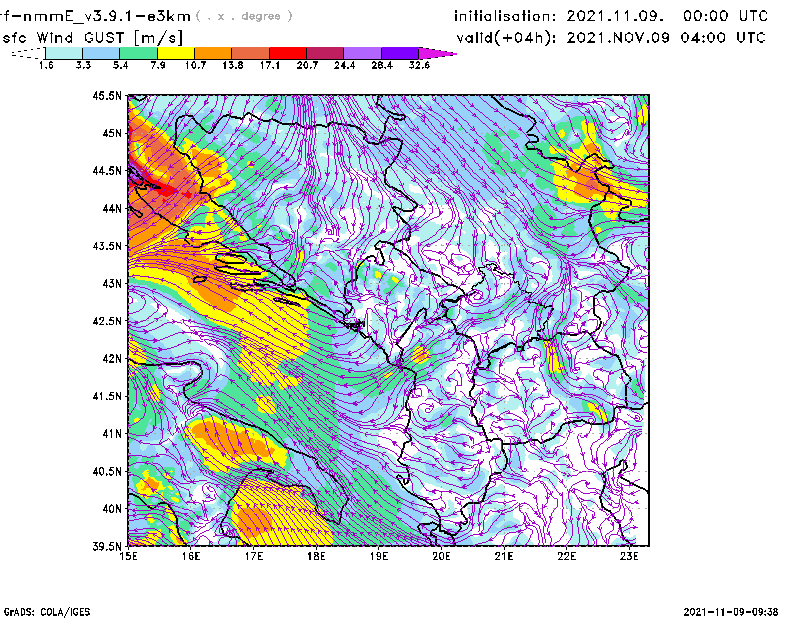Click the longitude label "18E"

[x=316, y=556]
